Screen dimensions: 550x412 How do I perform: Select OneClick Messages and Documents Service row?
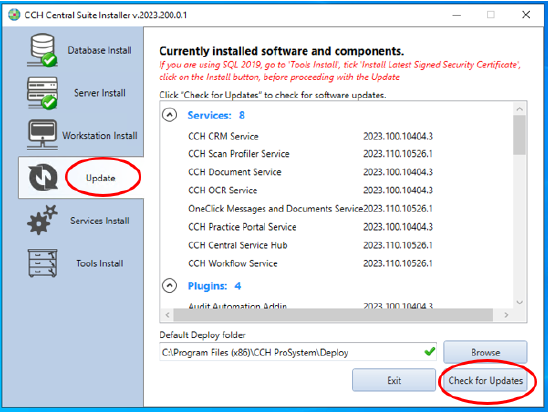[310, 209]
